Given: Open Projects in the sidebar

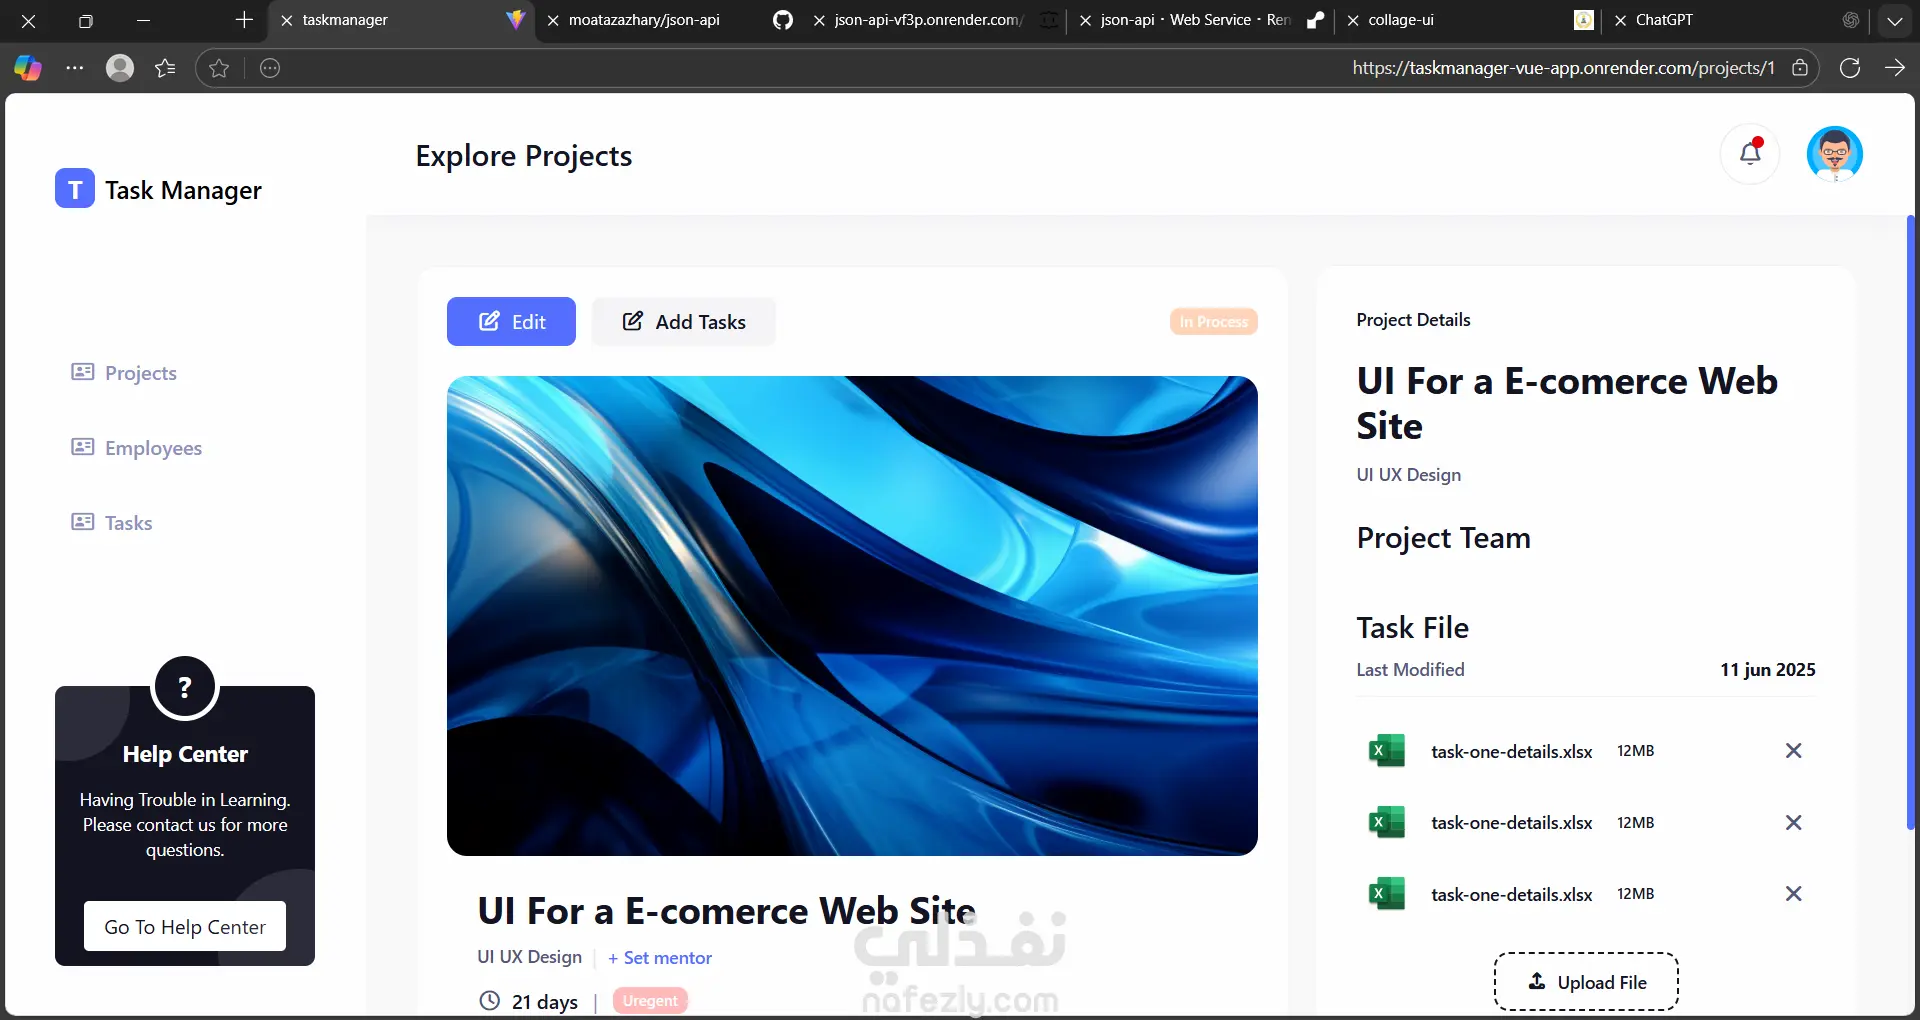Looking at the screenshot, I should click(124, 373).
